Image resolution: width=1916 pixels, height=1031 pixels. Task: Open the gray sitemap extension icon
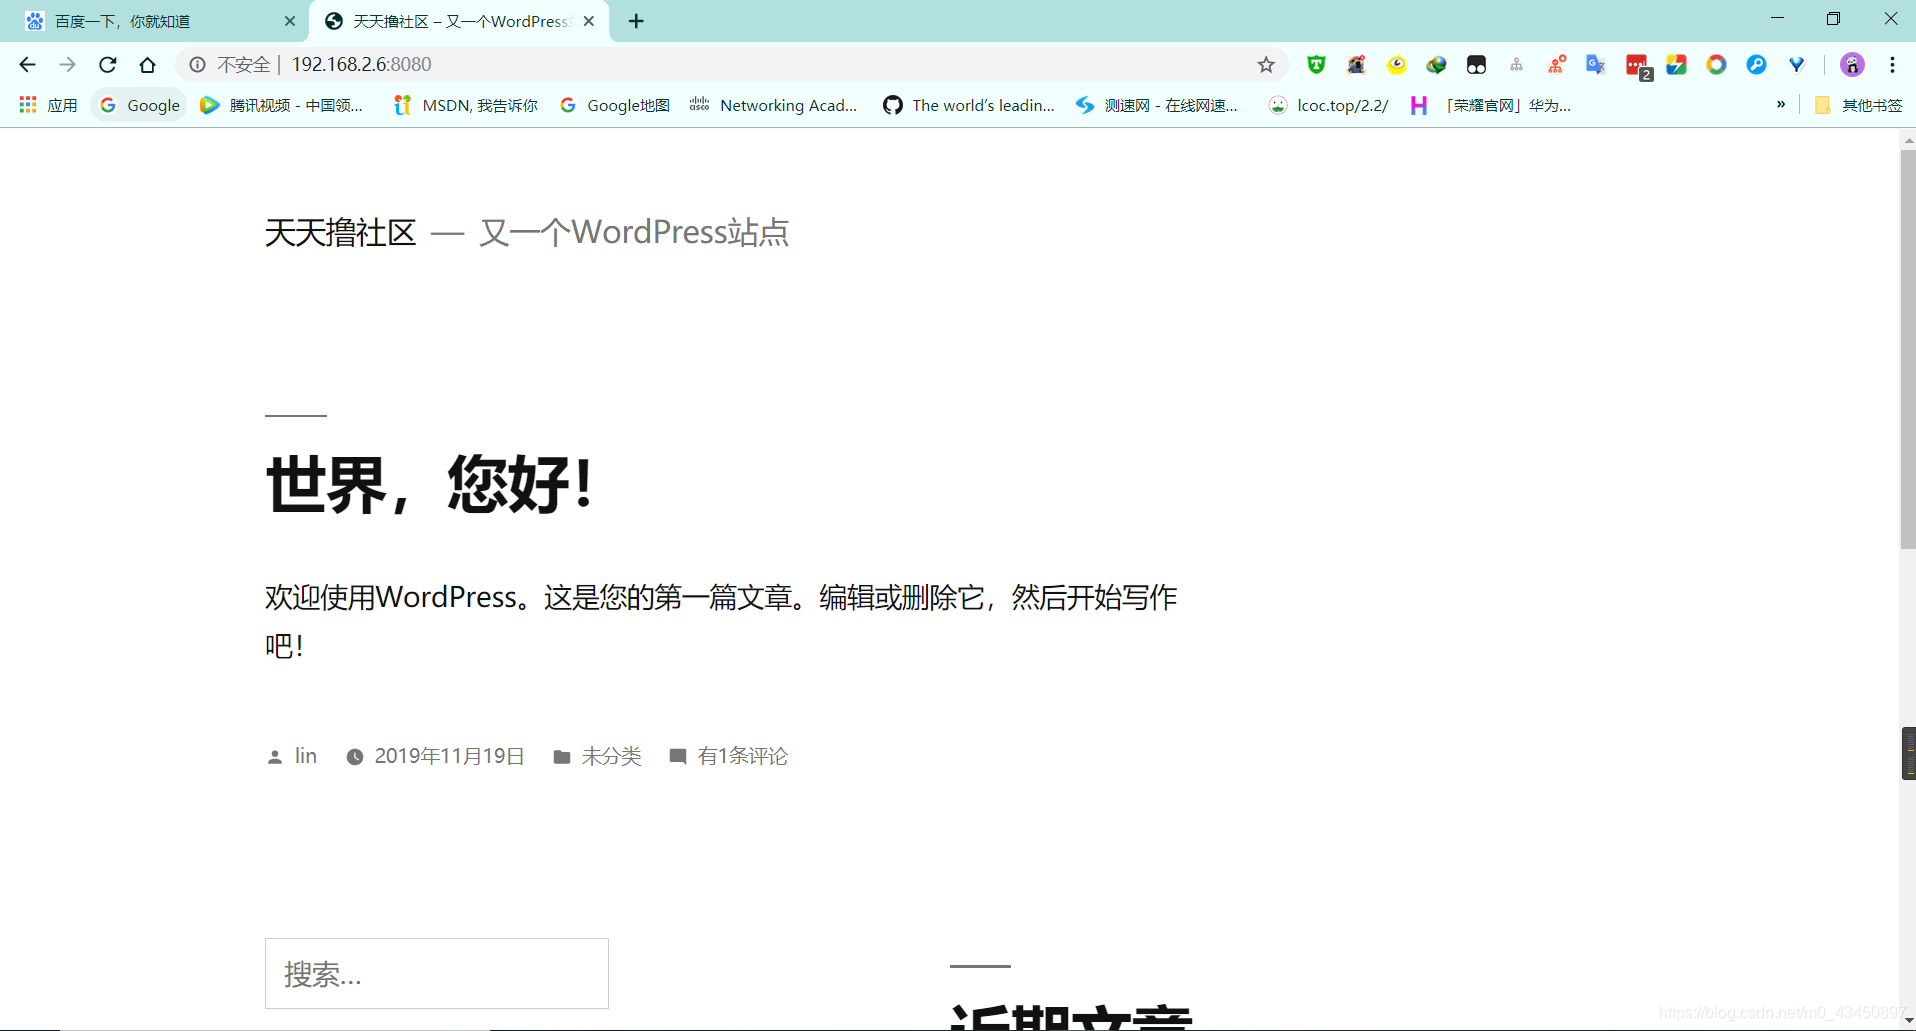click(x=1516, y=65)
